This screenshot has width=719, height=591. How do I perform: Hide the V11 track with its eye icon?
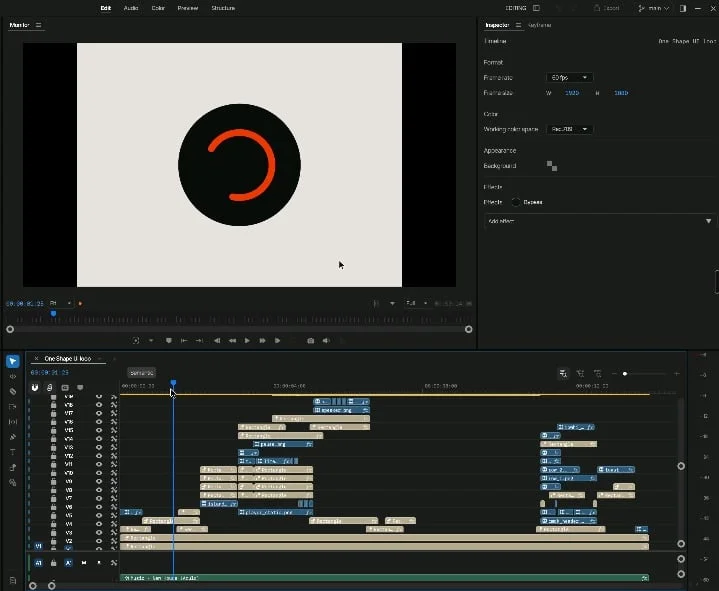coord(99,464)
